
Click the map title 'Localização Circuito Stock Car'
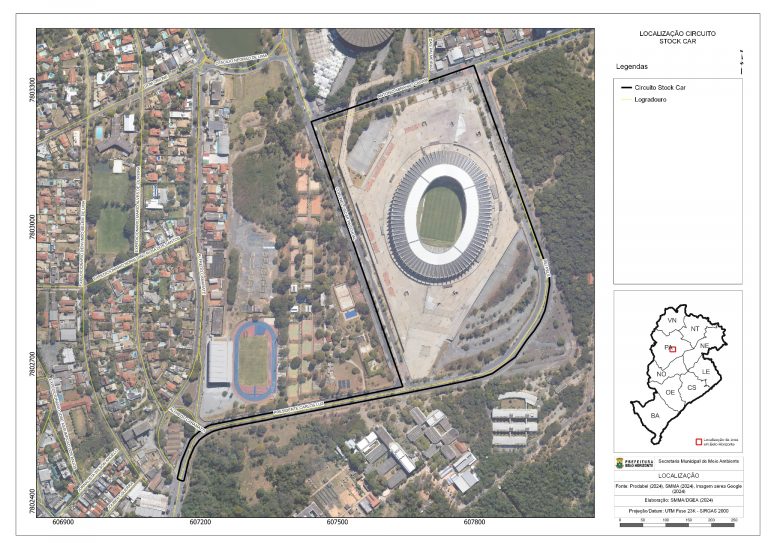coord(677,39)
